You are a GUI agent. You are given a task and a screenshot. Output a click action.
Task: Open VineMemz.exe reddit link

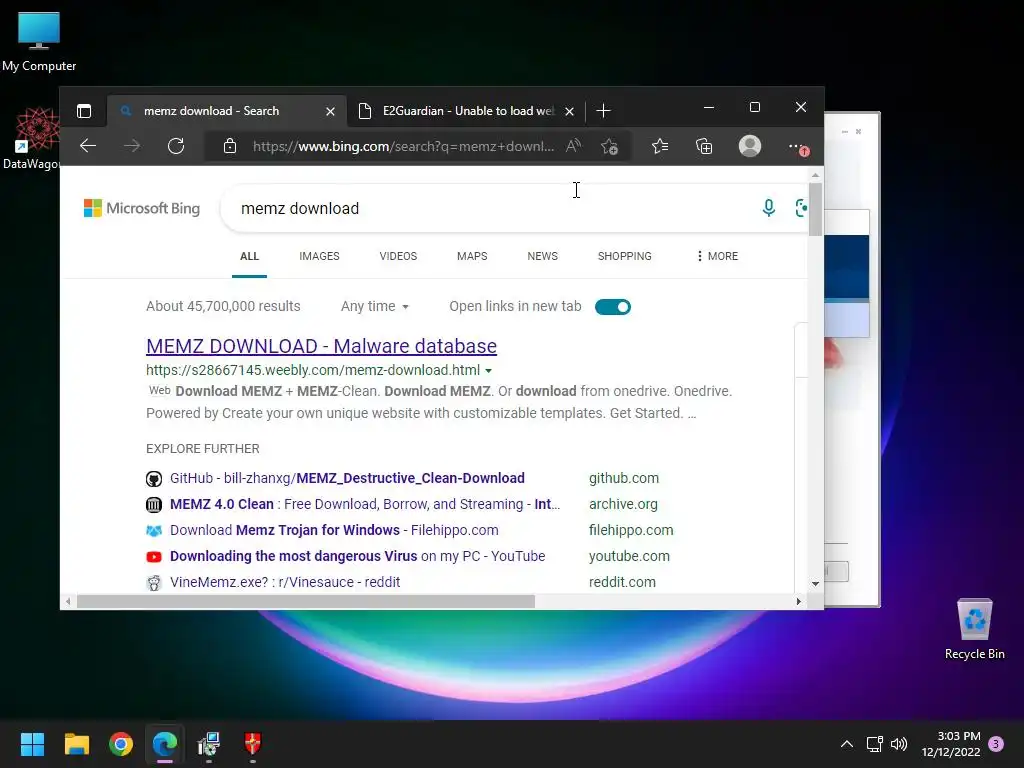point(285,582)
